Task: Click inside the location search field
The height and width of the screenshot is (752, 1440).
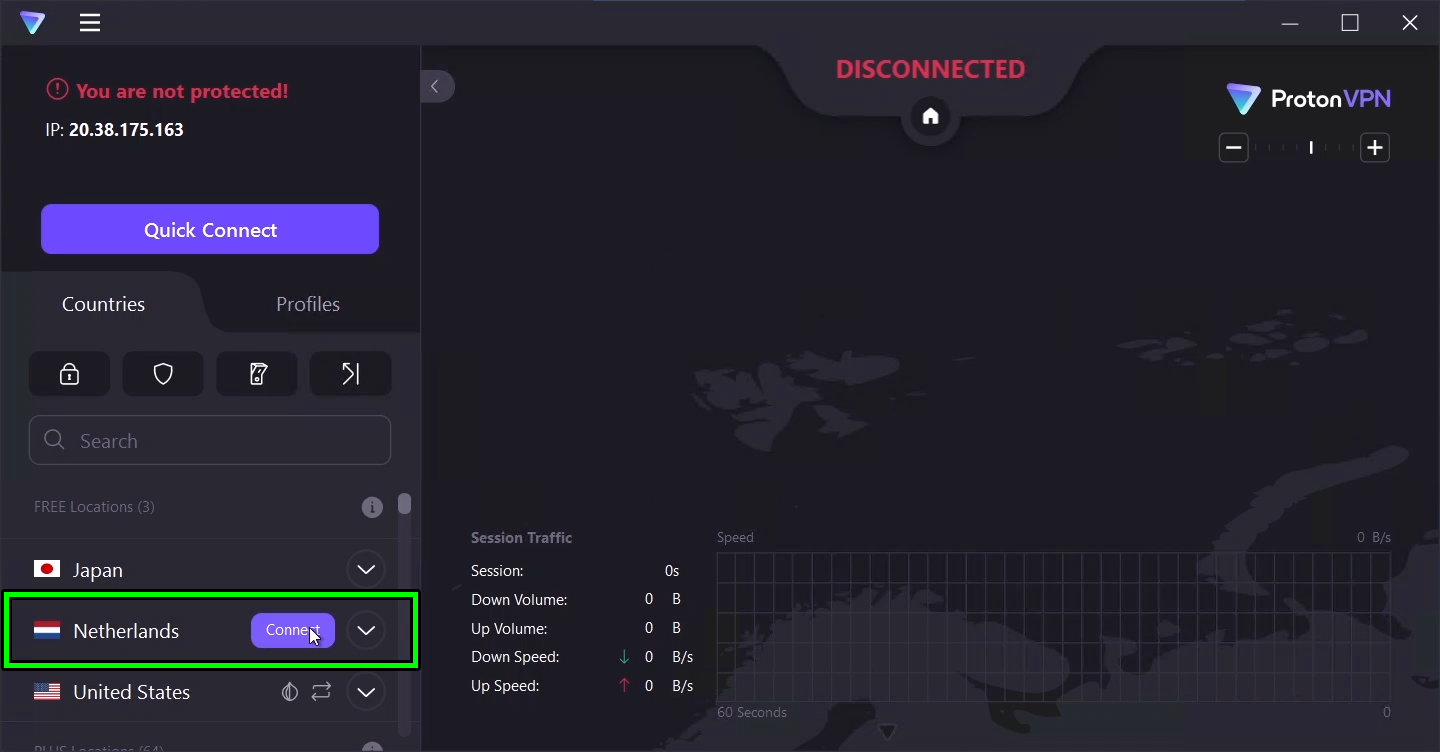Action: click(210, 440)
